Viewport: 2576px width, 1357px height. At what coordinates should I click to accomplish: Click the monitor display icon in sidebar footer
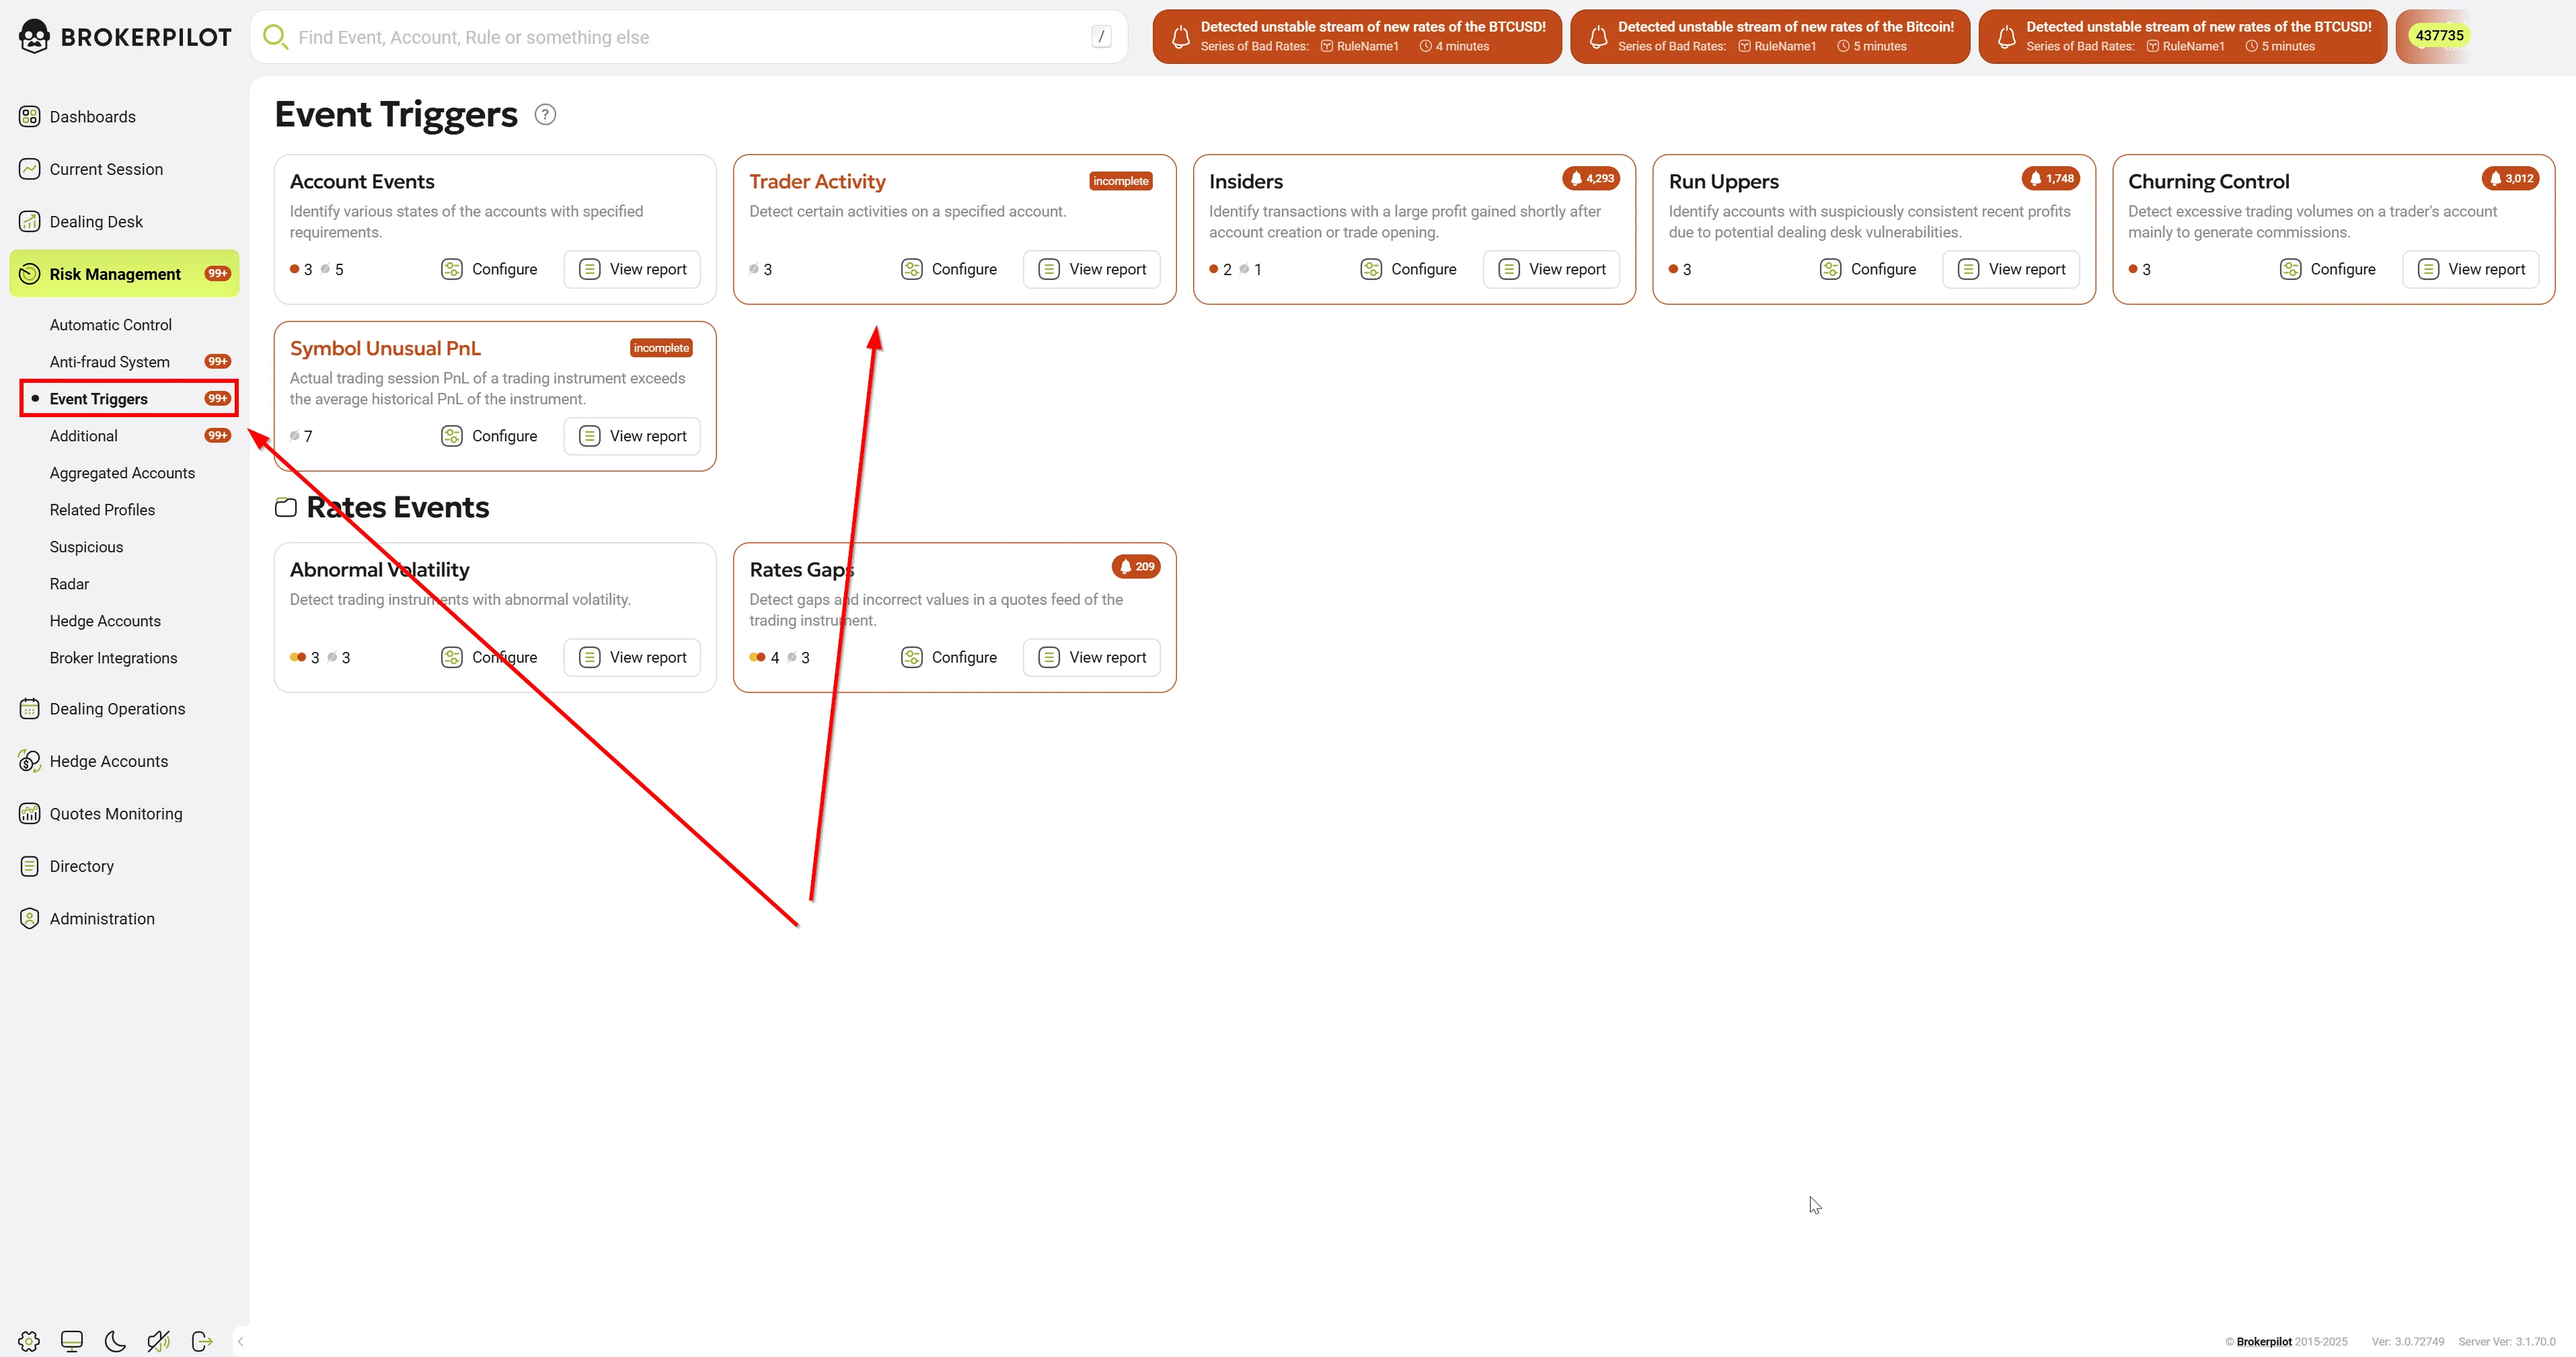coord(72,1341)
